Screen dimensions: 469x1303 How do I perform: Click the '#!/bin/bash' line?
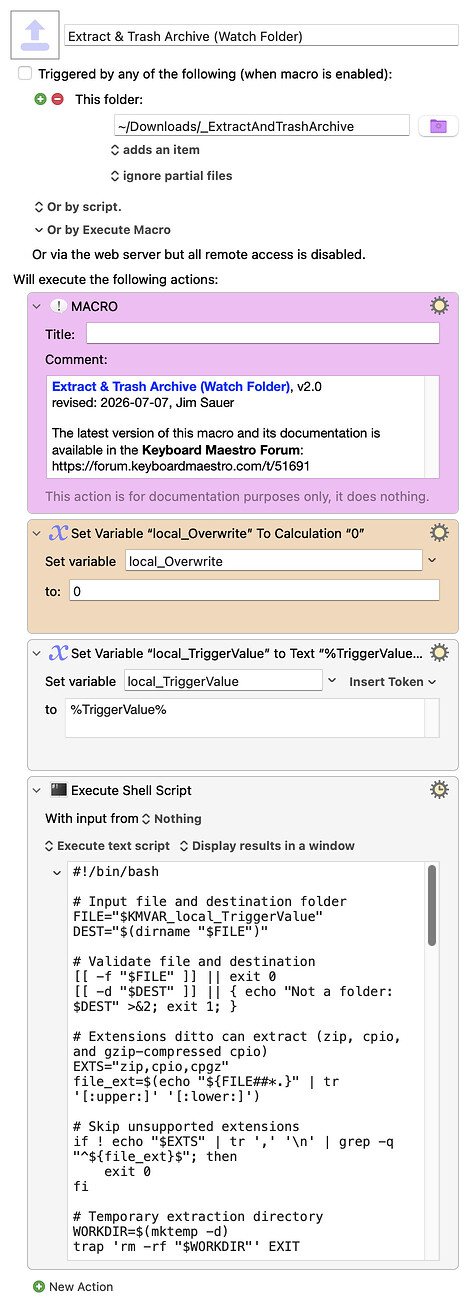pyautogui.click(x=115, y=872)
